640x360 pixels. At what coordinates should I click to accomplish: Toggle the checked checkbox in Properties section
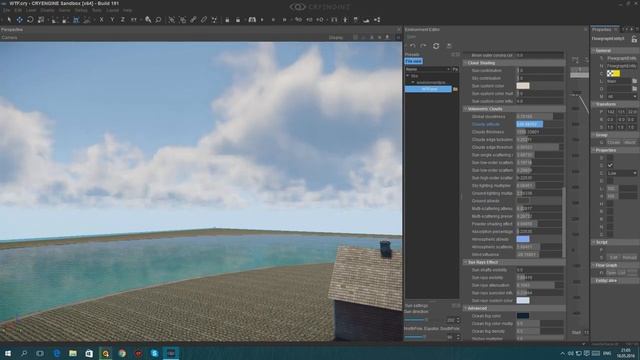pyautogui.click(x=610, y=165)
